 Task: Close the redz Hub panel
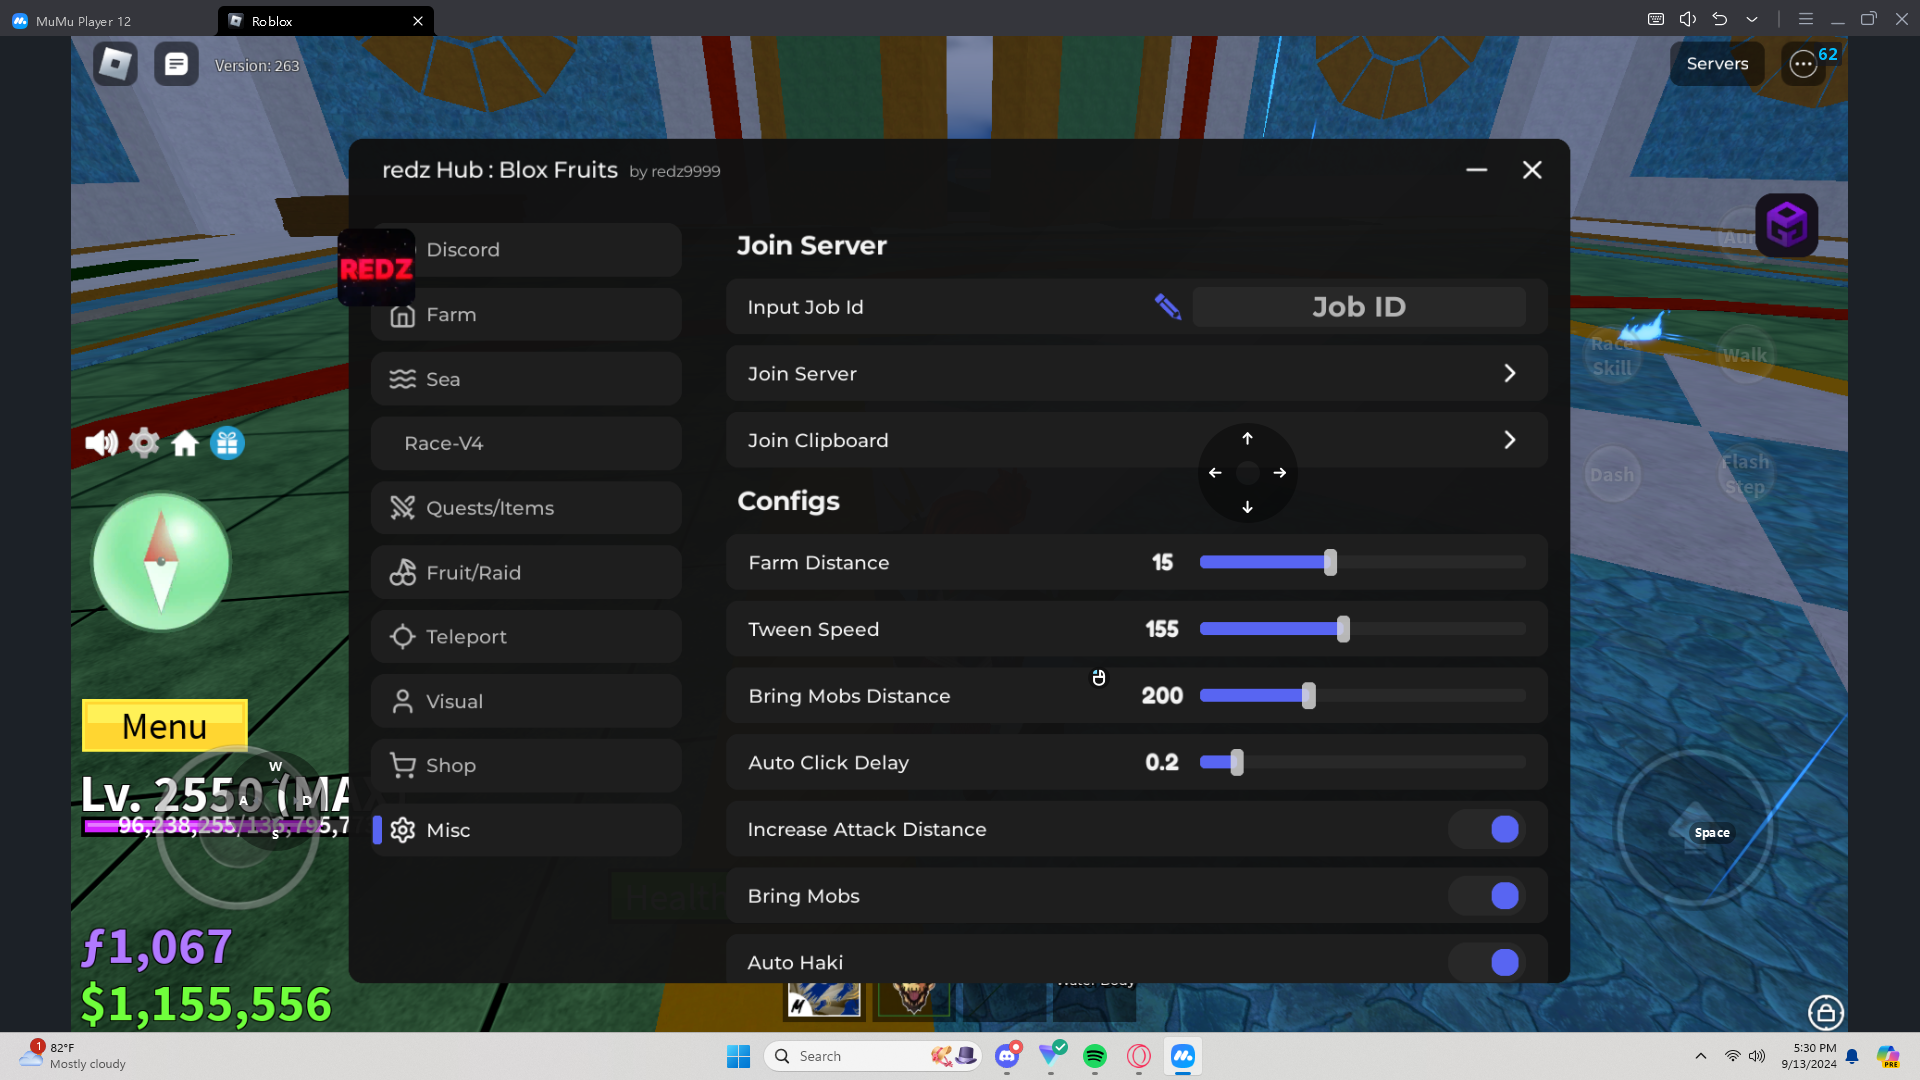(x=1532, y=170)
